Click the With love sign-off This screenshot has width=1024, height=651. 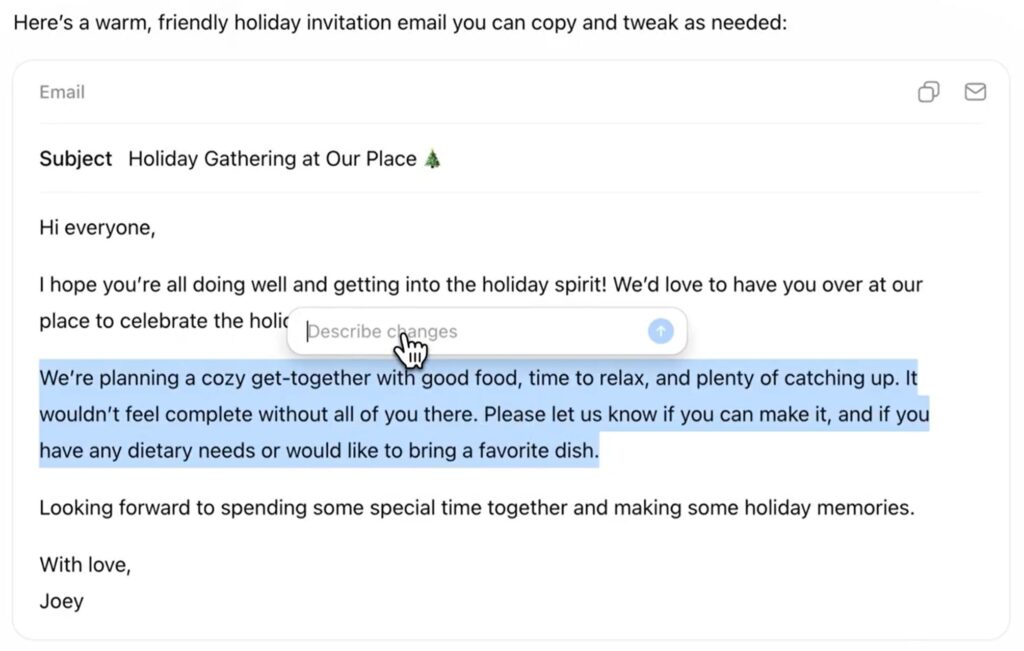(x=85, y=565)
